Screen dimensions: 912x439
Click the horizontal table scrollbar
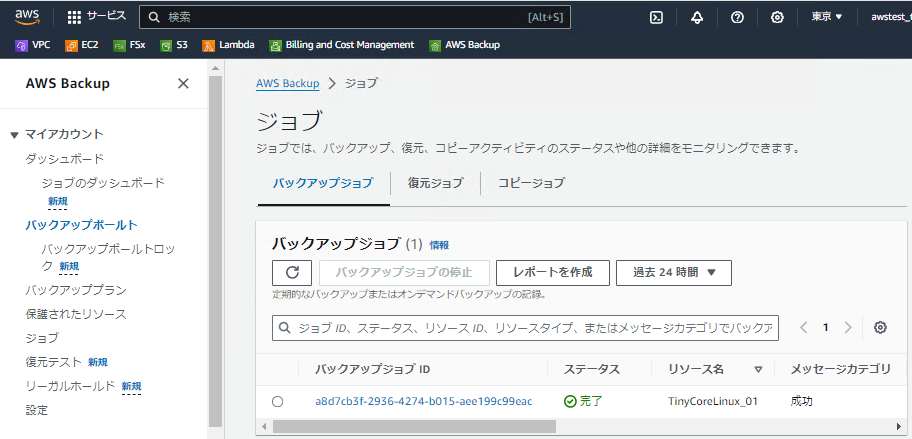click(414, 426)
